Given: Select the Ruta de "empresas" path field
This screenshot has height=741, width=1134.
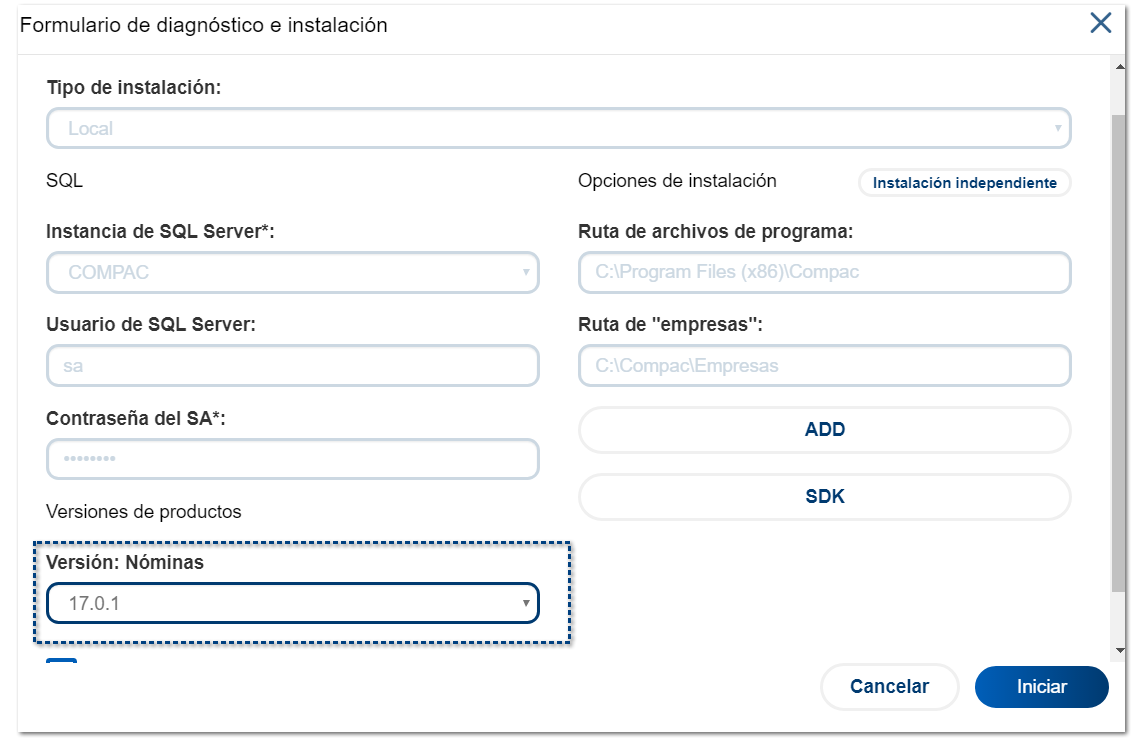Looking at the screenshot, I should 824,366.
